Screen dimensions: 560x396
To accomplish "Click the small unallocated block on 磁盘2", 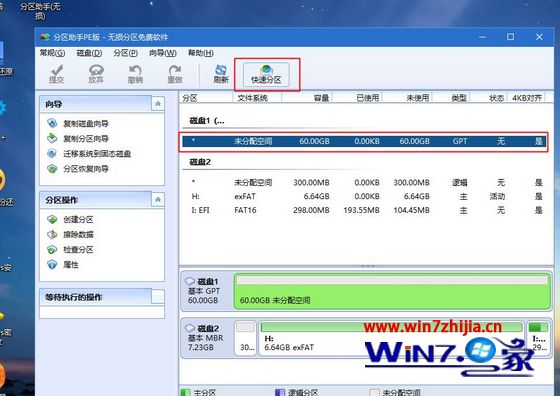I will point(245,338).
